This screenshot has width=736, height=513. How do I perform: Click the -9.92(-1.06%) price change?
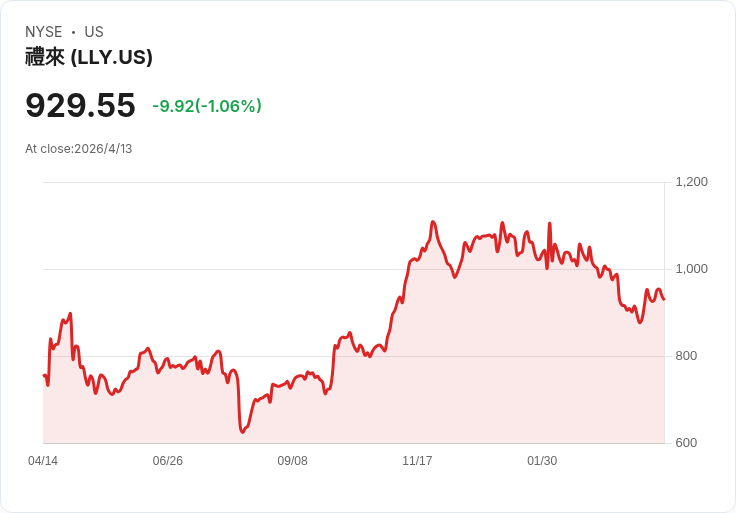pos(207,106)
